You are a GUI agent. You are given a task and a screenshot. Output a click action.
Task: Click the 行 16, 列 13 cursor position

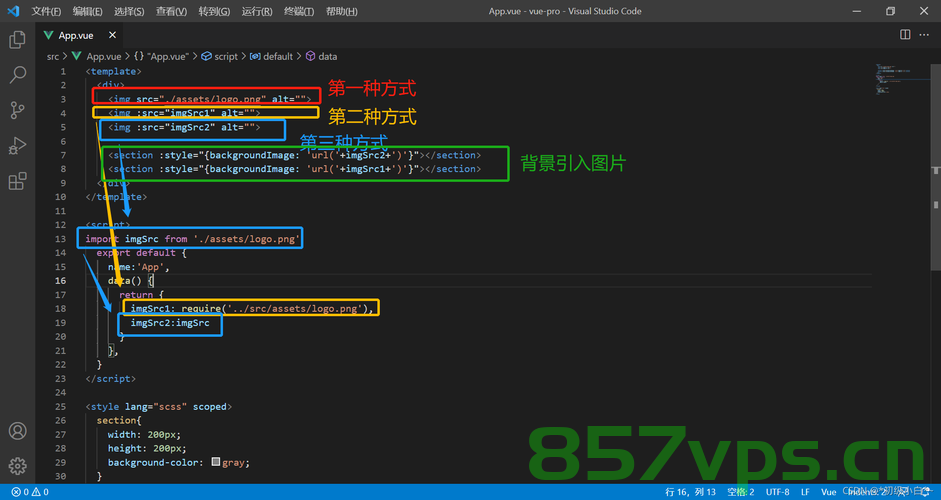pyautogui.click(x=690, y=492)
